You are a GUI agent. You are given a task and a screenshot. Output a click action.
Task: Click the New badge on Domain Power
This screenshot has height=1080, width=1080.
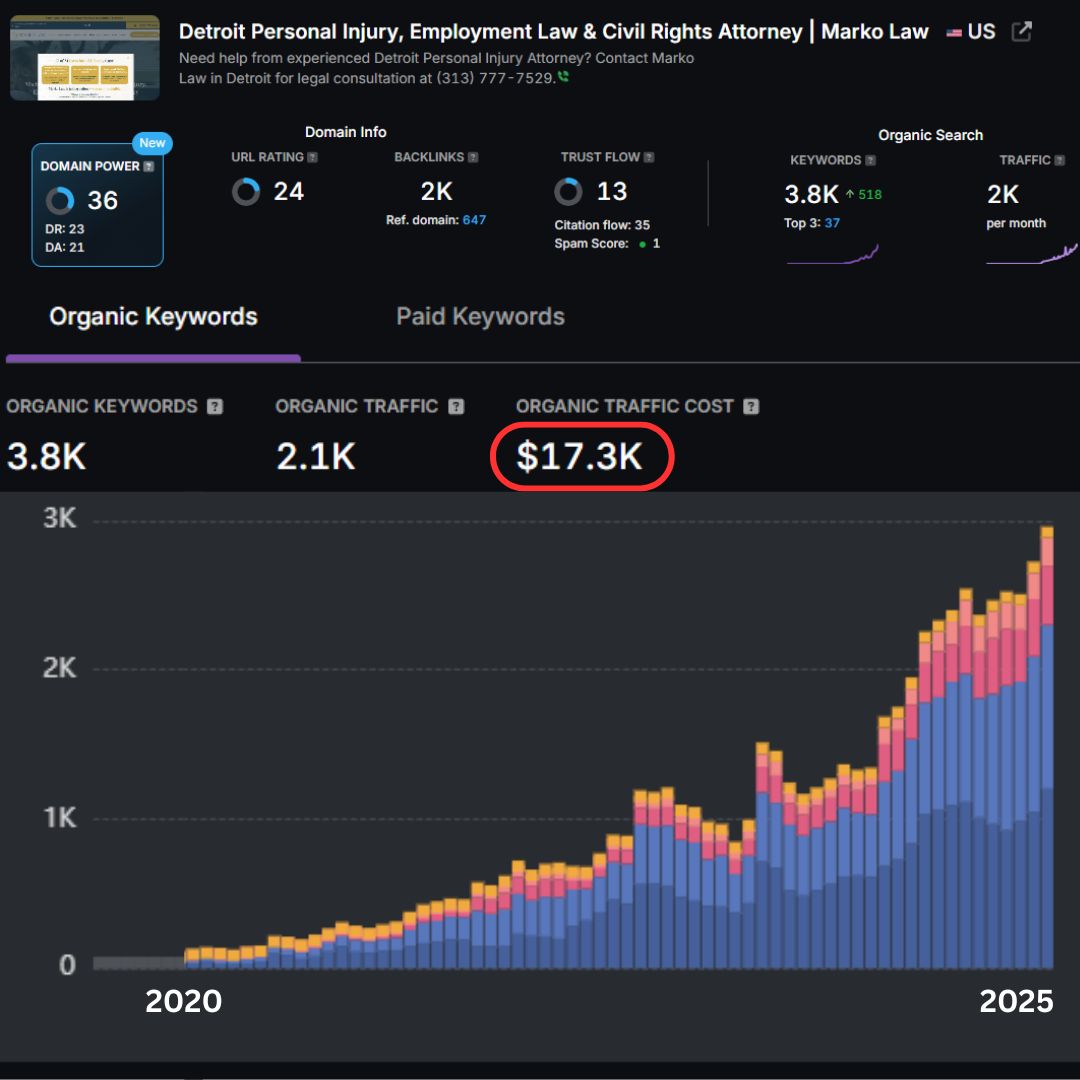(x=152, y=143)
